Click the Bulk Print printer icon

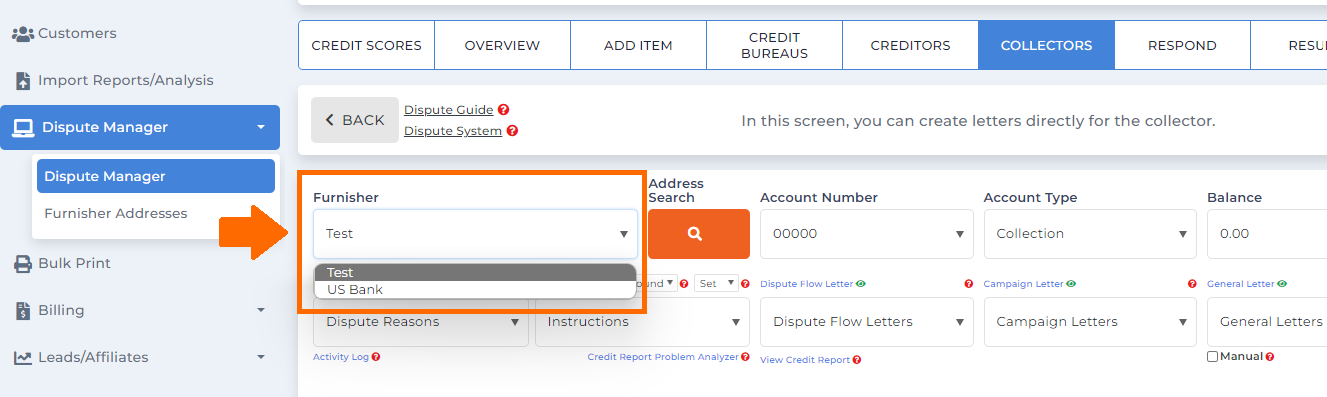(23, 264)
